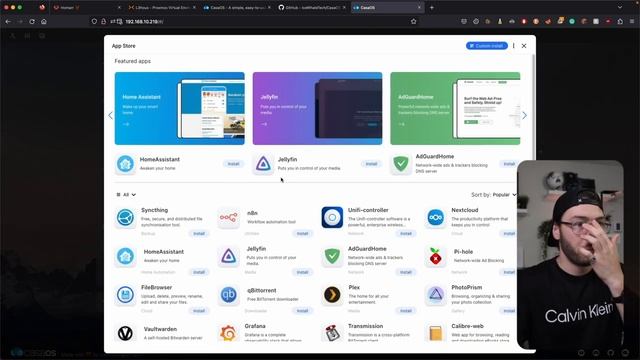Screen dimensions: 640x360
Task: Open the Firefox hamburger menu
Action: click(x=632, y=21)
